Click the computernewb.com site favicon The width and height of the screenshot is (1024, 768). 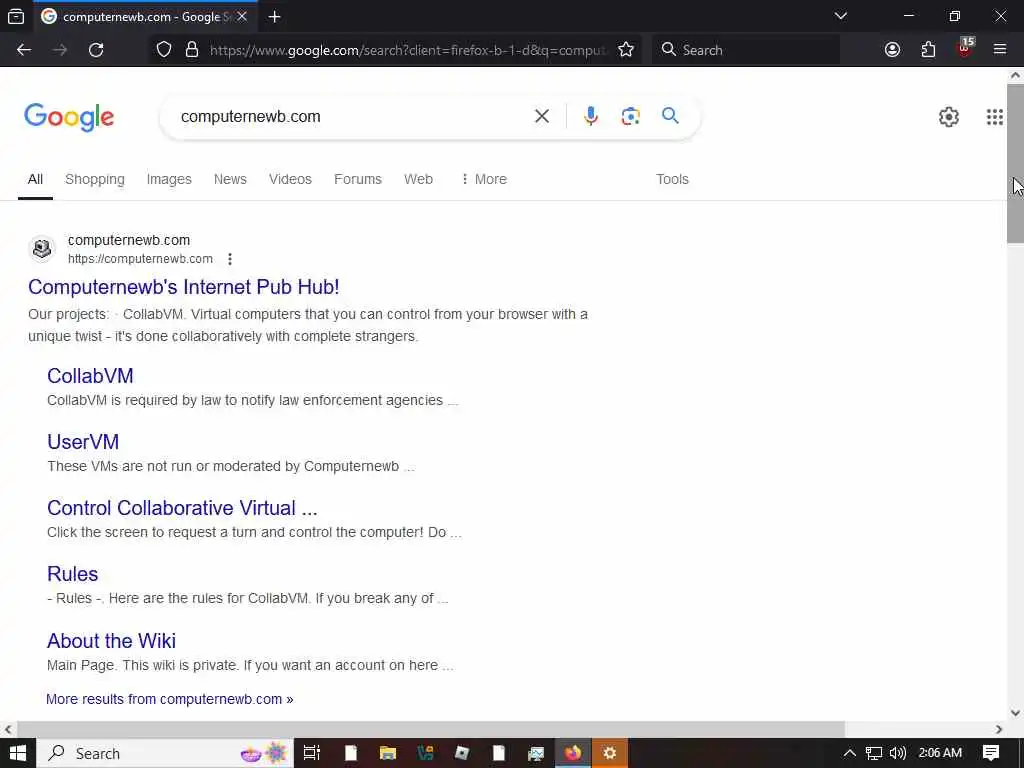pos(42,249)
